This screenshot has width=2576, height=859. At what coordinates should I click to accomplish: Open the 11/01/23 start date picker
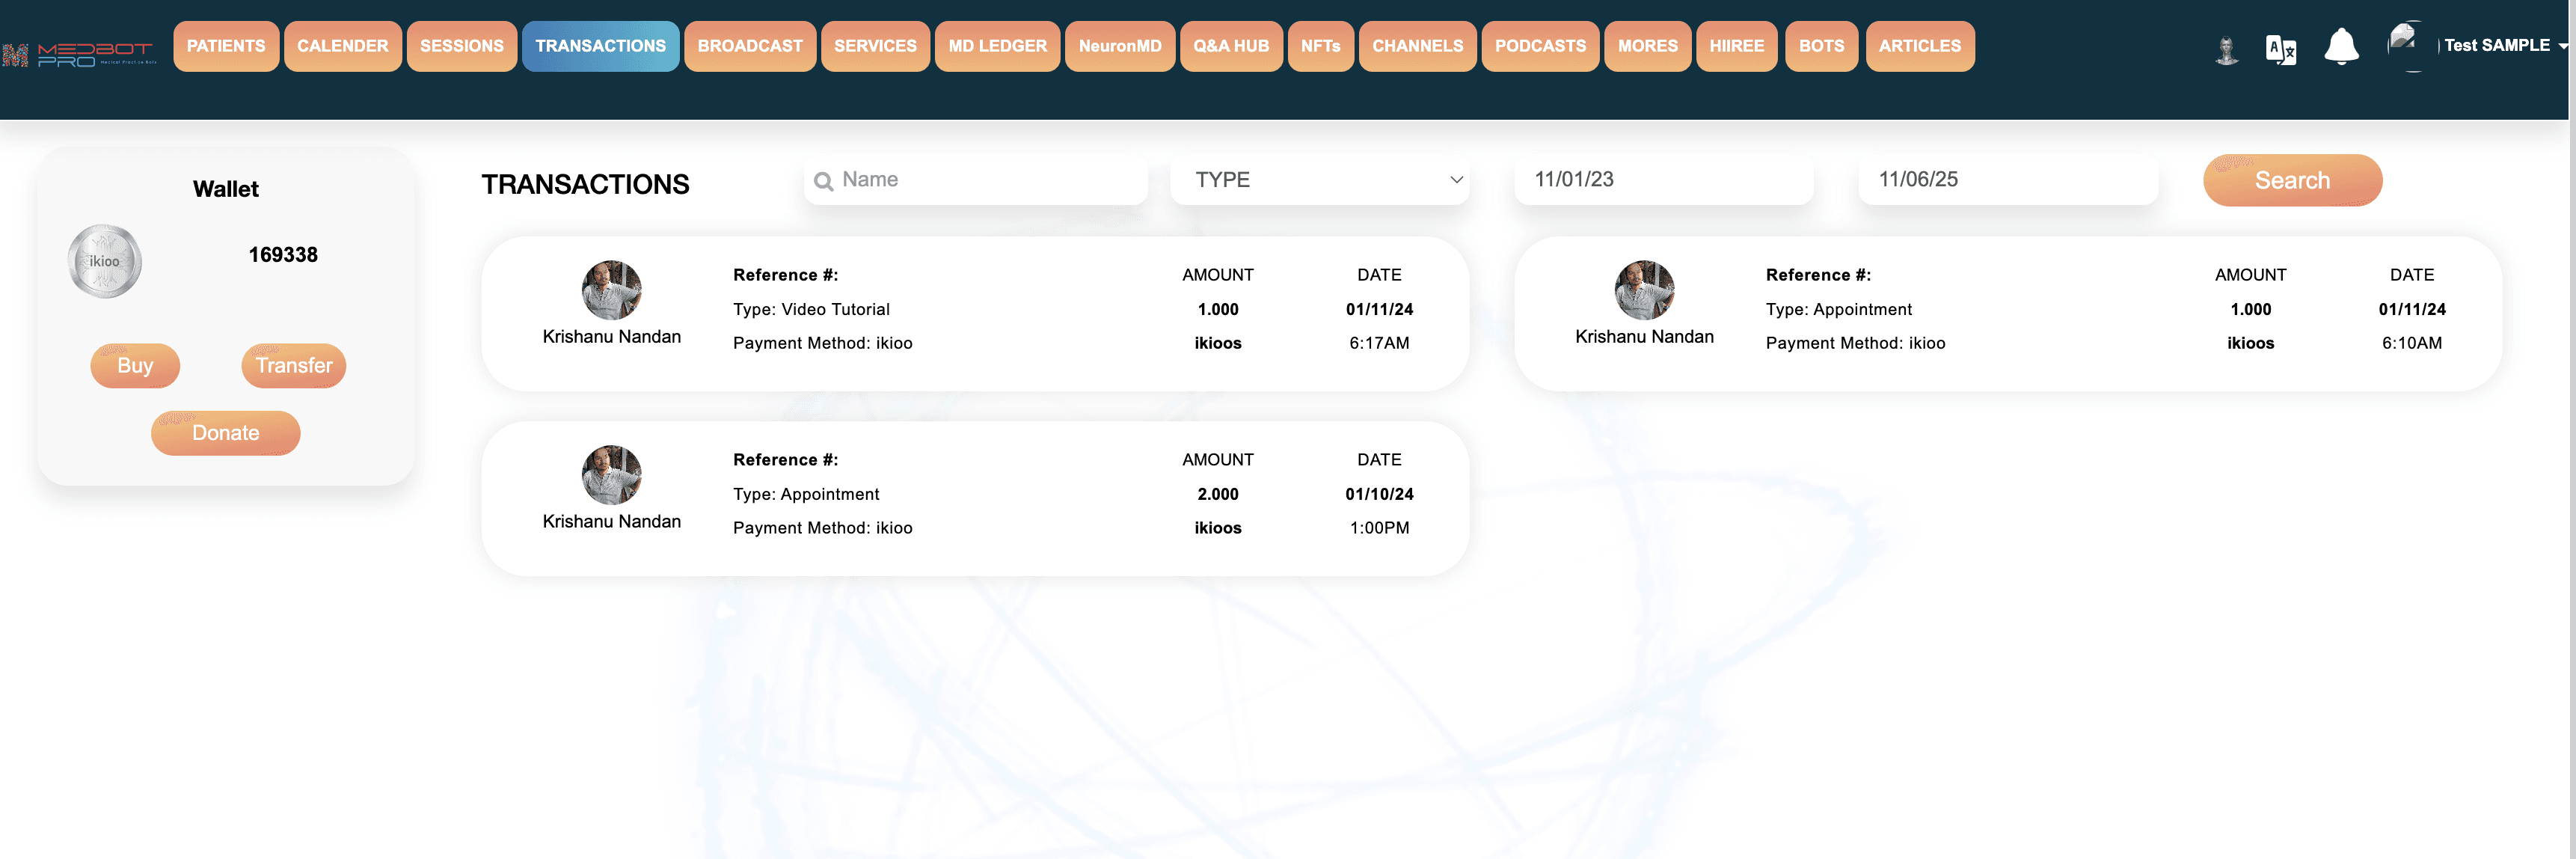click(x=1663, y=180)
